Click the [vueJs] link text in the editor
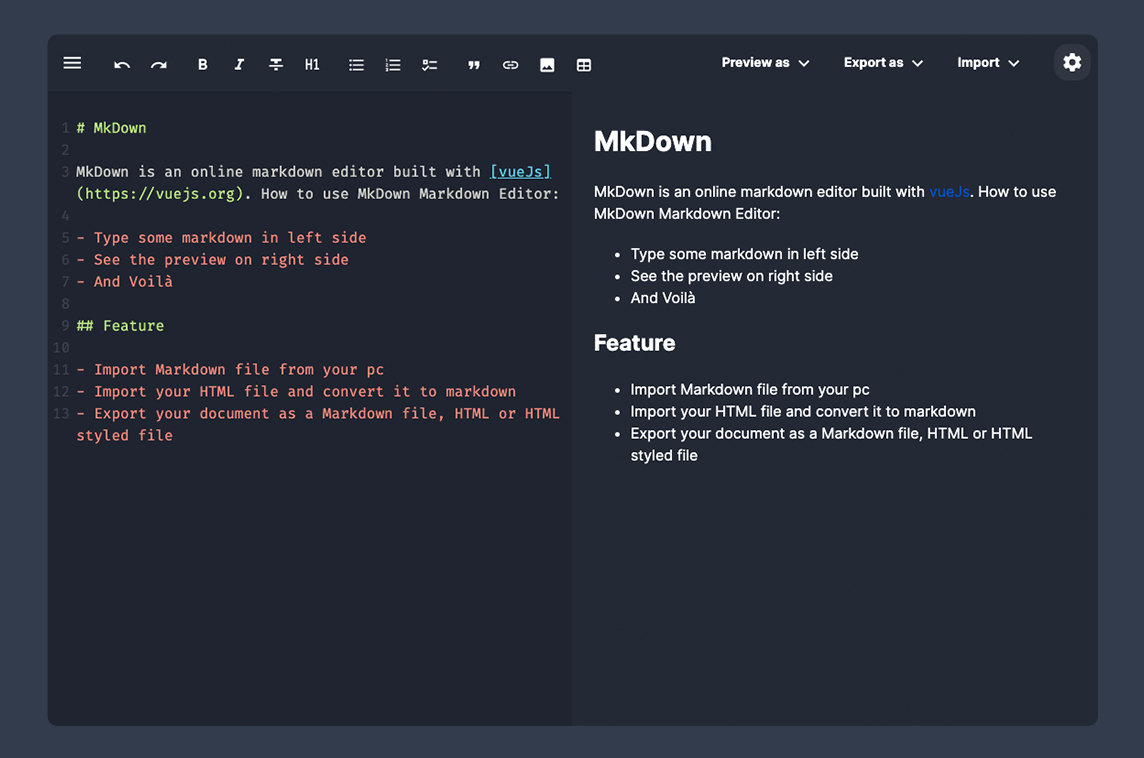1144x758 pixels. point(520,171)
